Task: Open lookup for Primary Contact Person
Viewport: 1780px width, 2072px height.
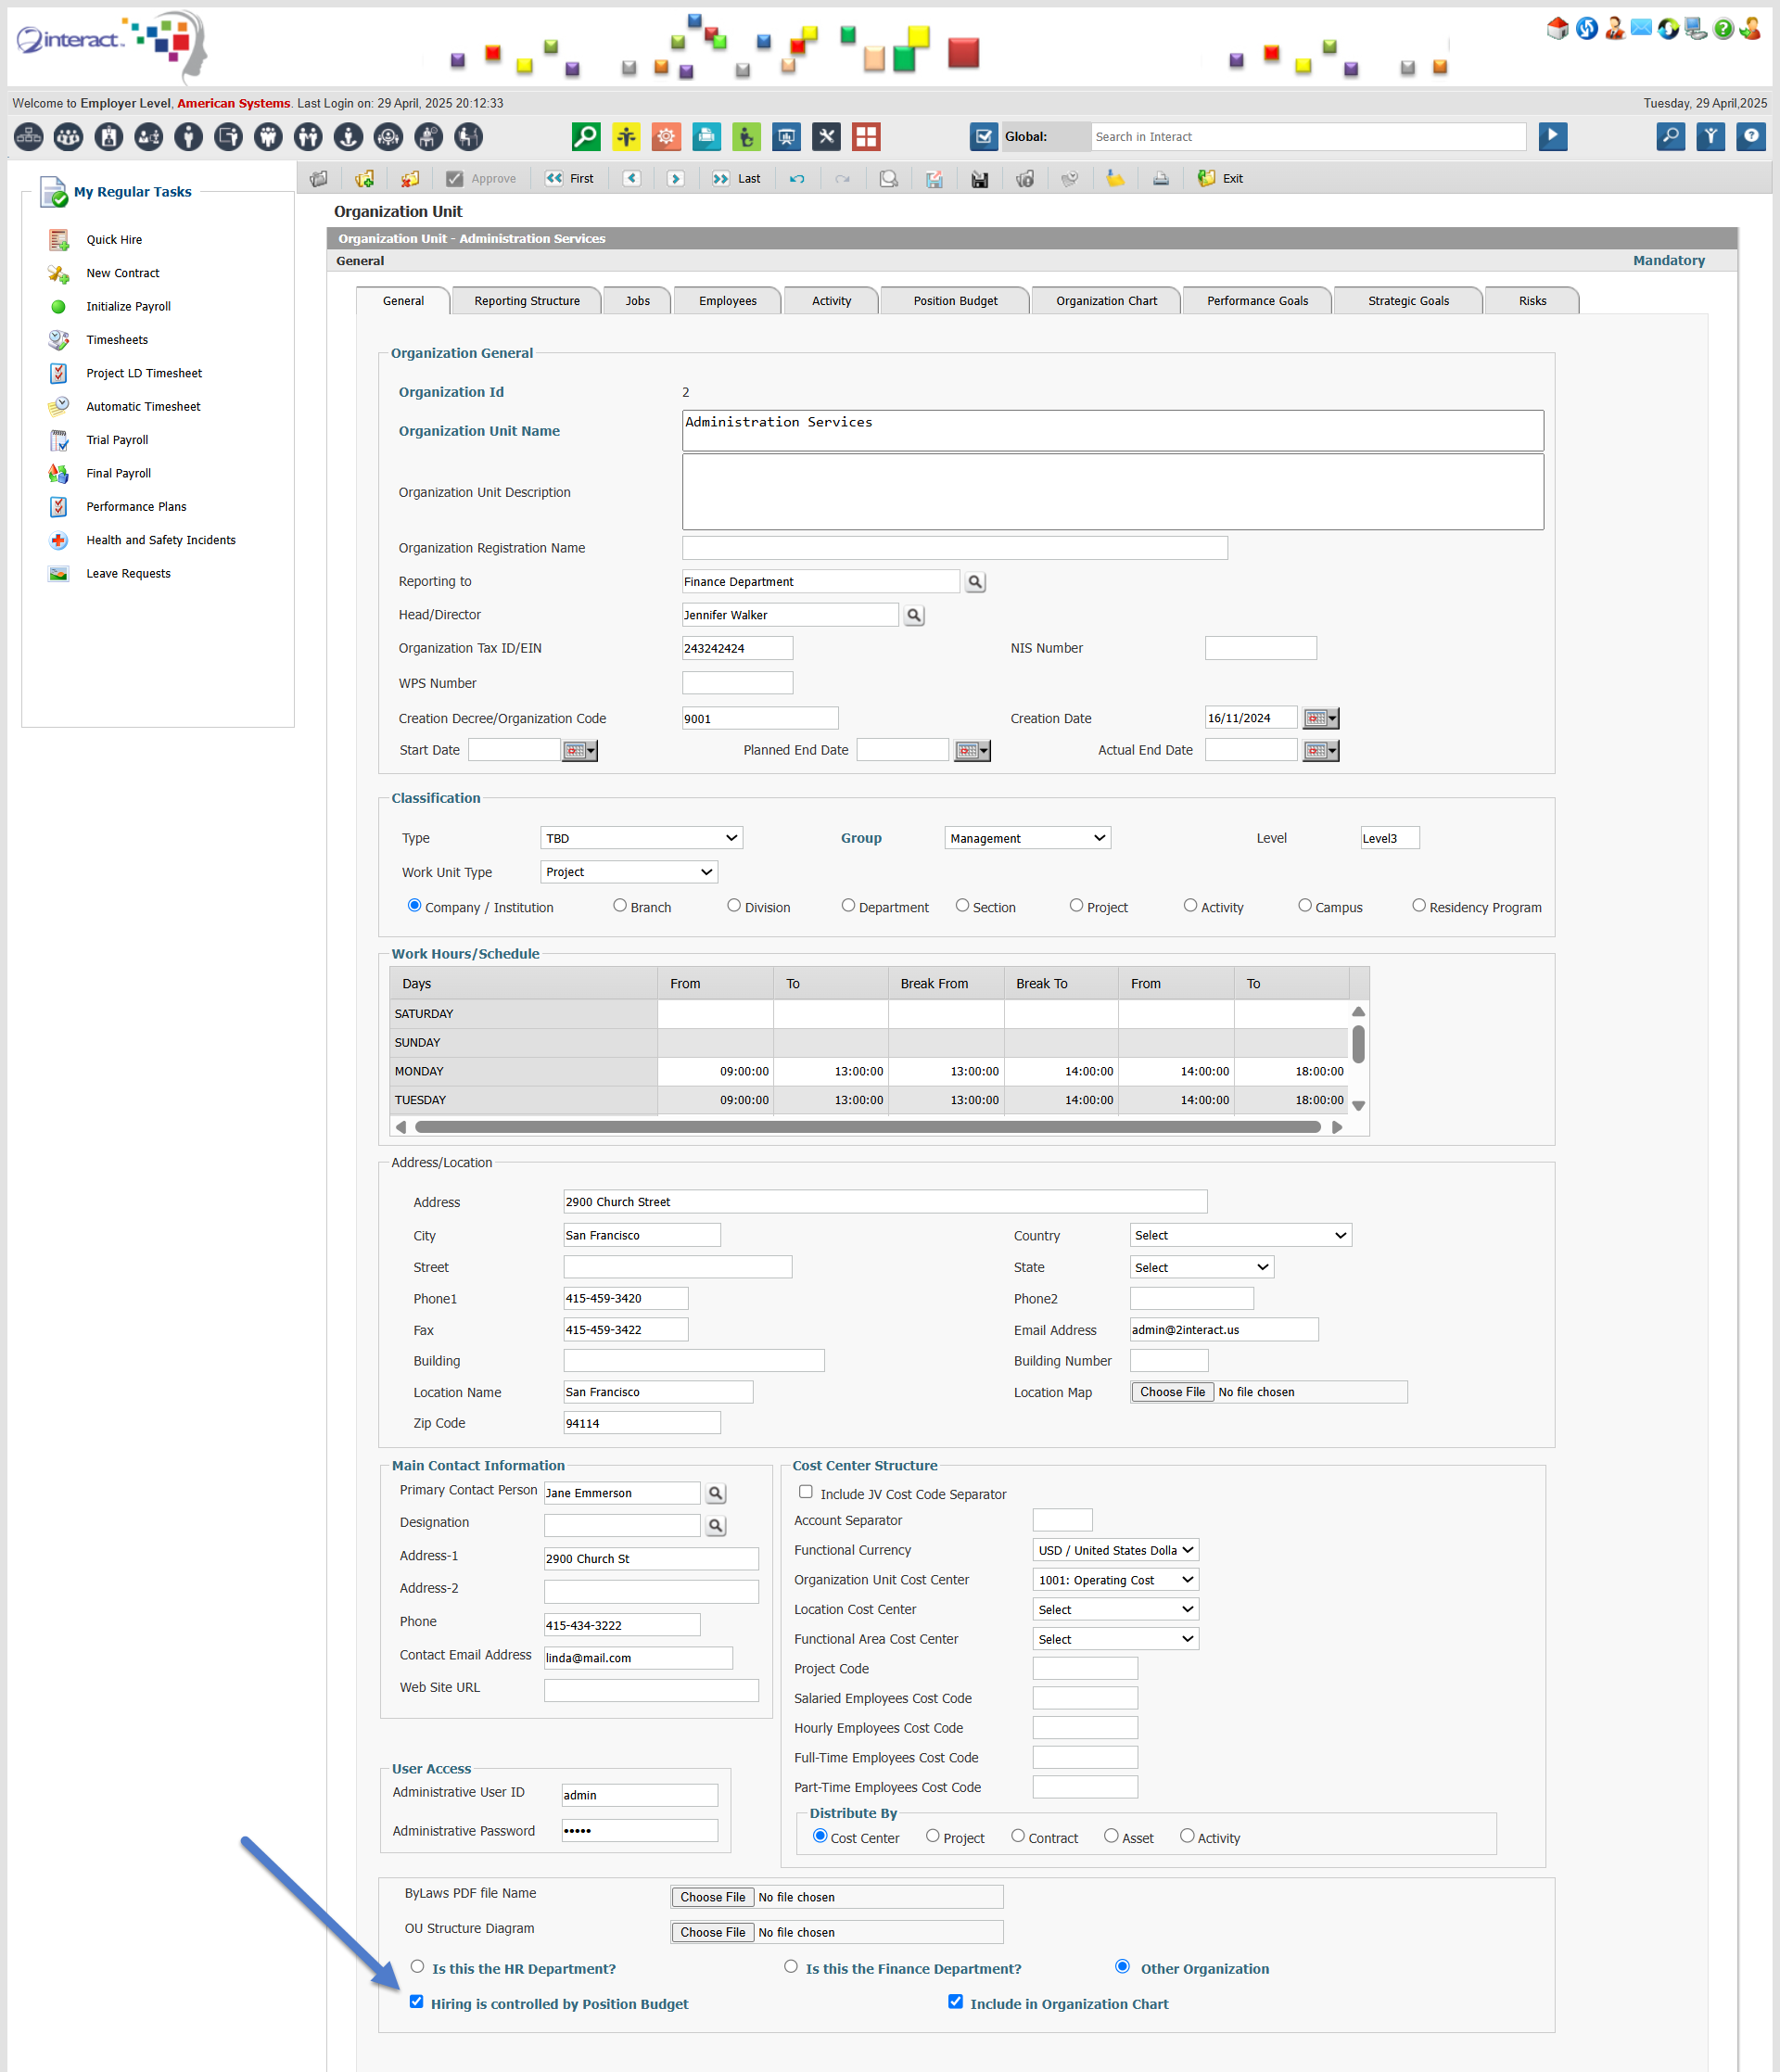Action: coord(716,1494)
